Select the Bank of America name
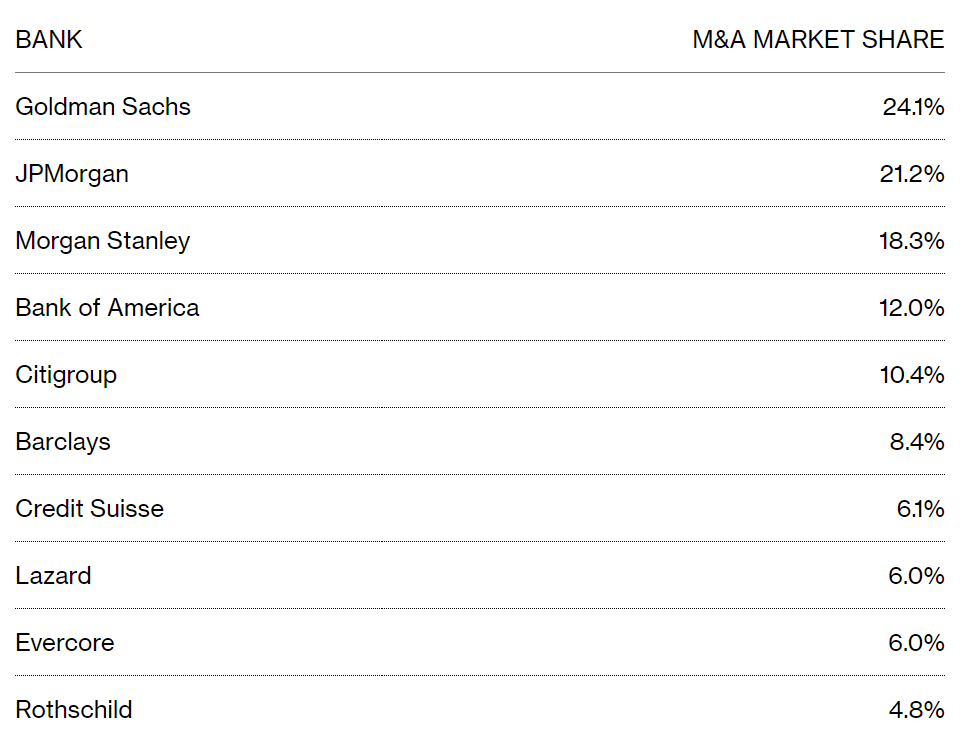 pos(107,308)
